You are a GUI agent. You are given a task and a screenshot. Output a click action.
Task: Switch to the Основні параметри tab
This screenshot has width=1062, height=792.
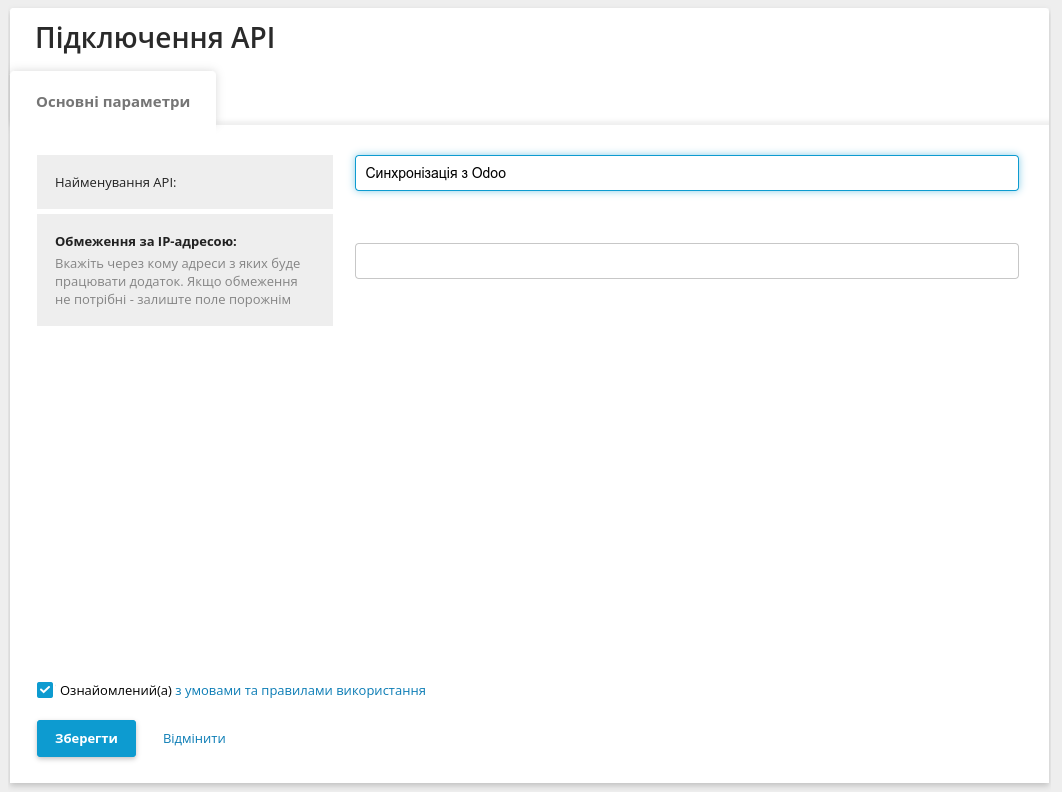click(112, 101)
